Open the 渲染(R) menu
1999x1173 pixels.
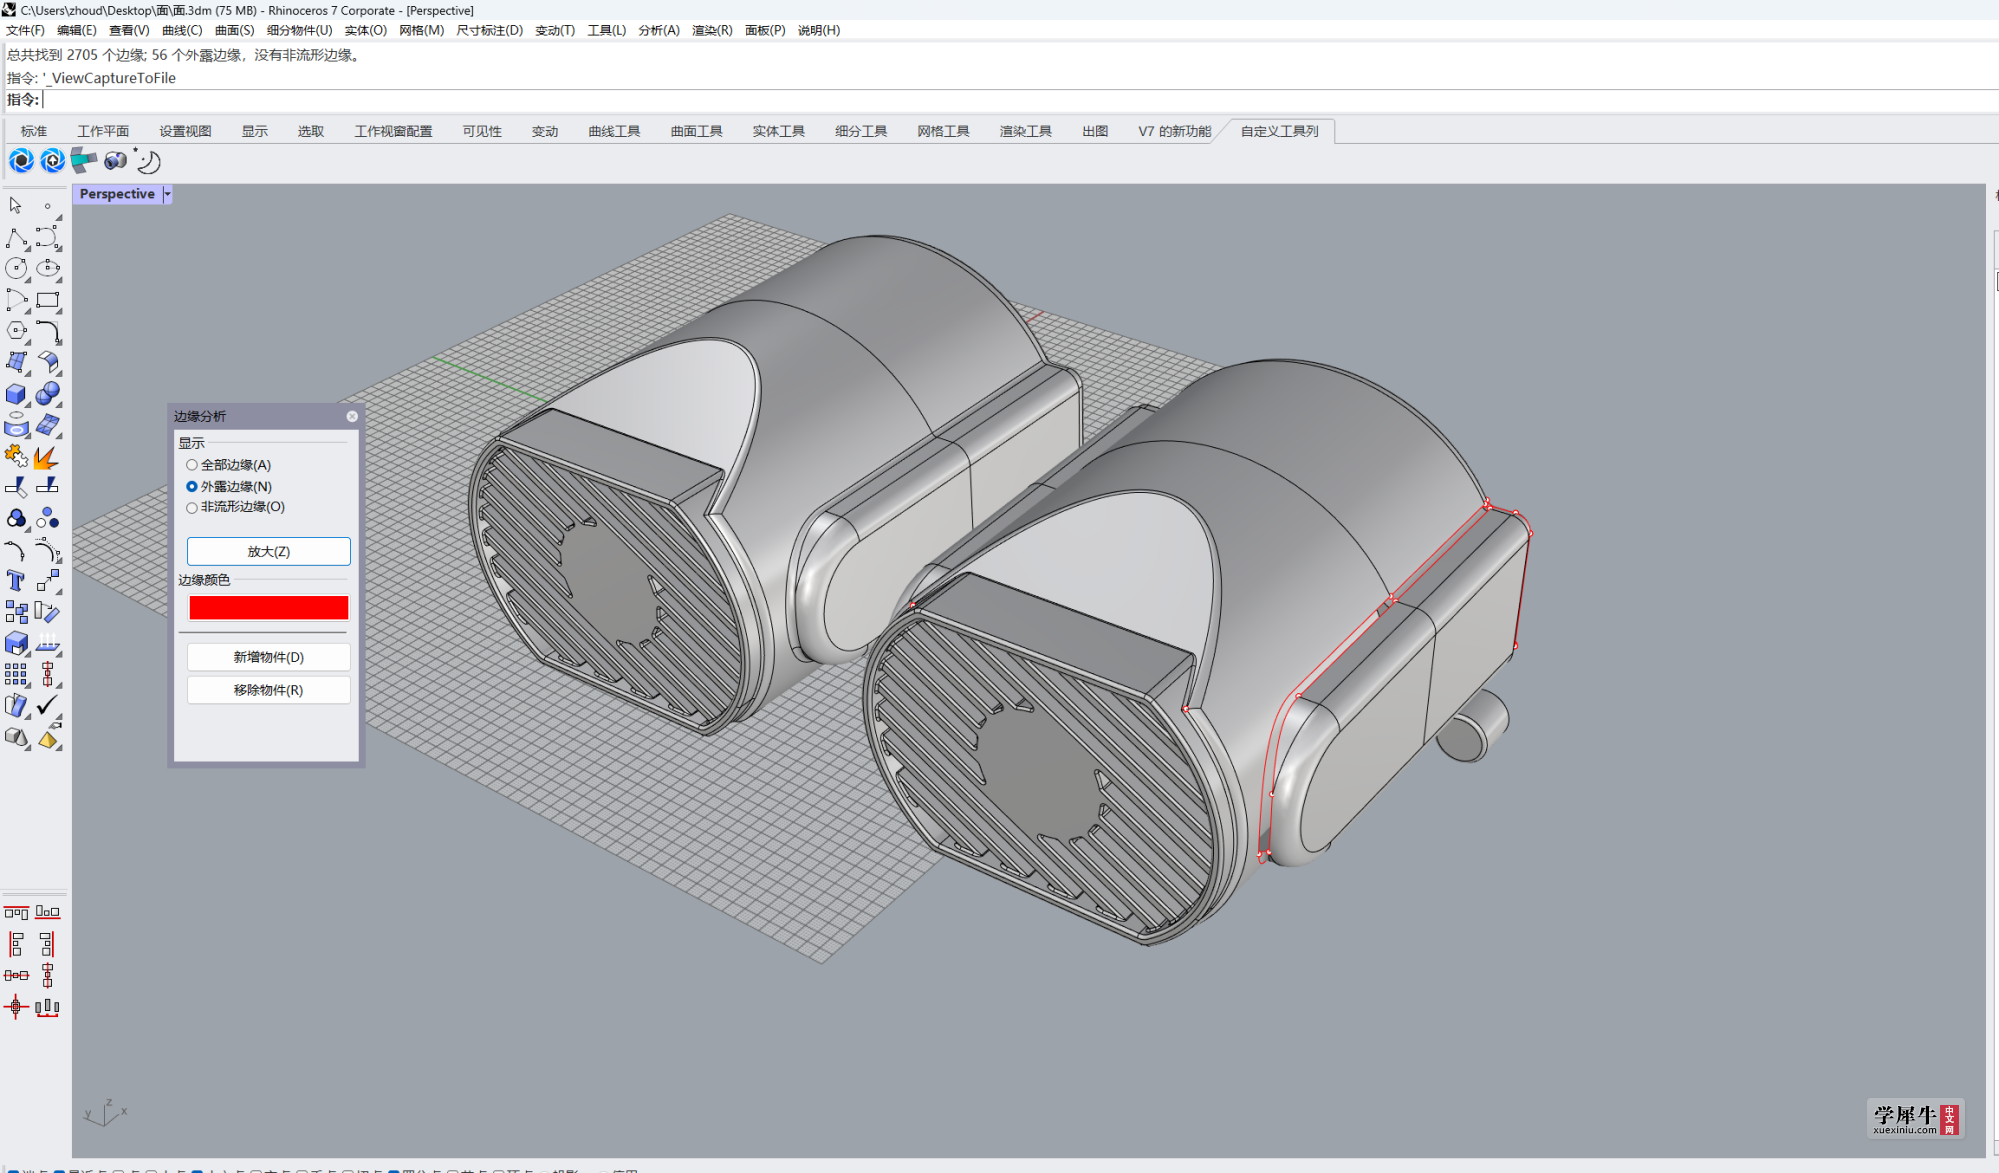point(712,30)
